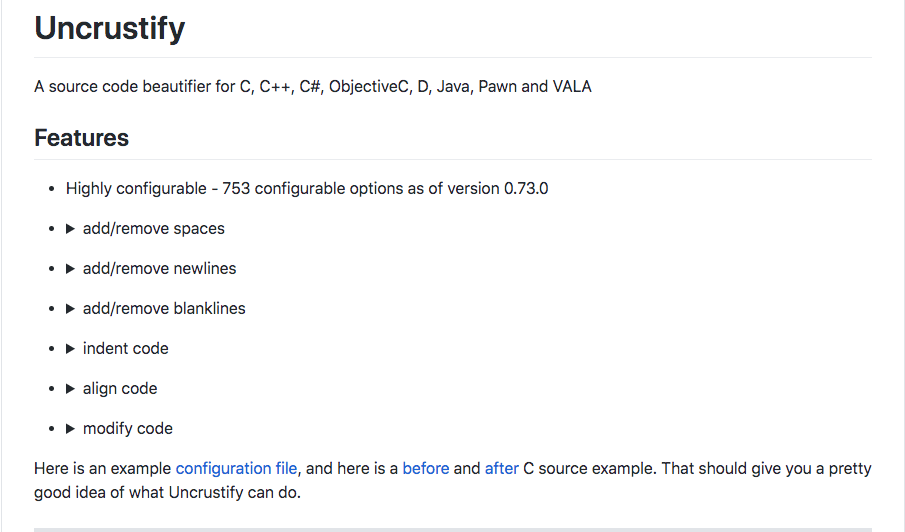Screen dimensions: 905x532
Task: Open the before C source example link
Action: click(426, 468)
